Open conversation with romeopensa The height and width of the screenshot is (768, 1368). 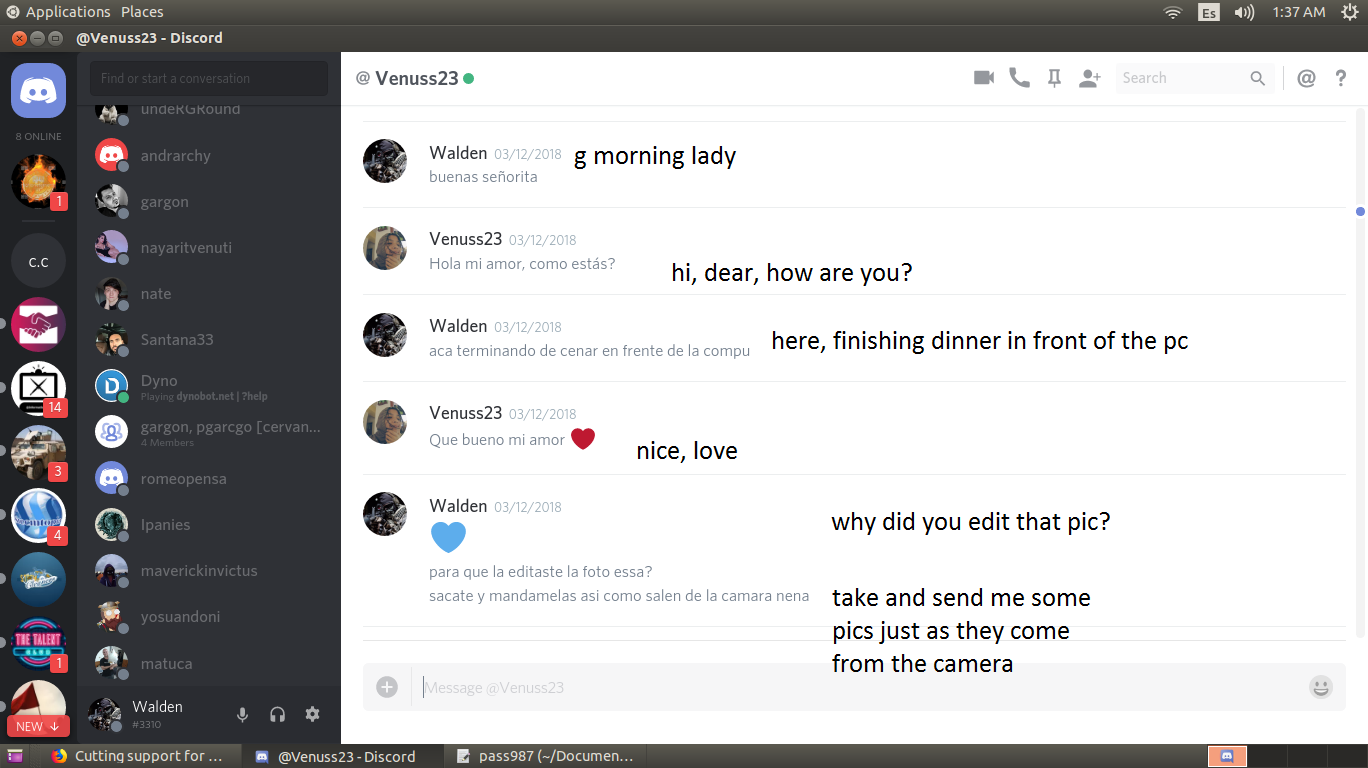coord(208,478)
